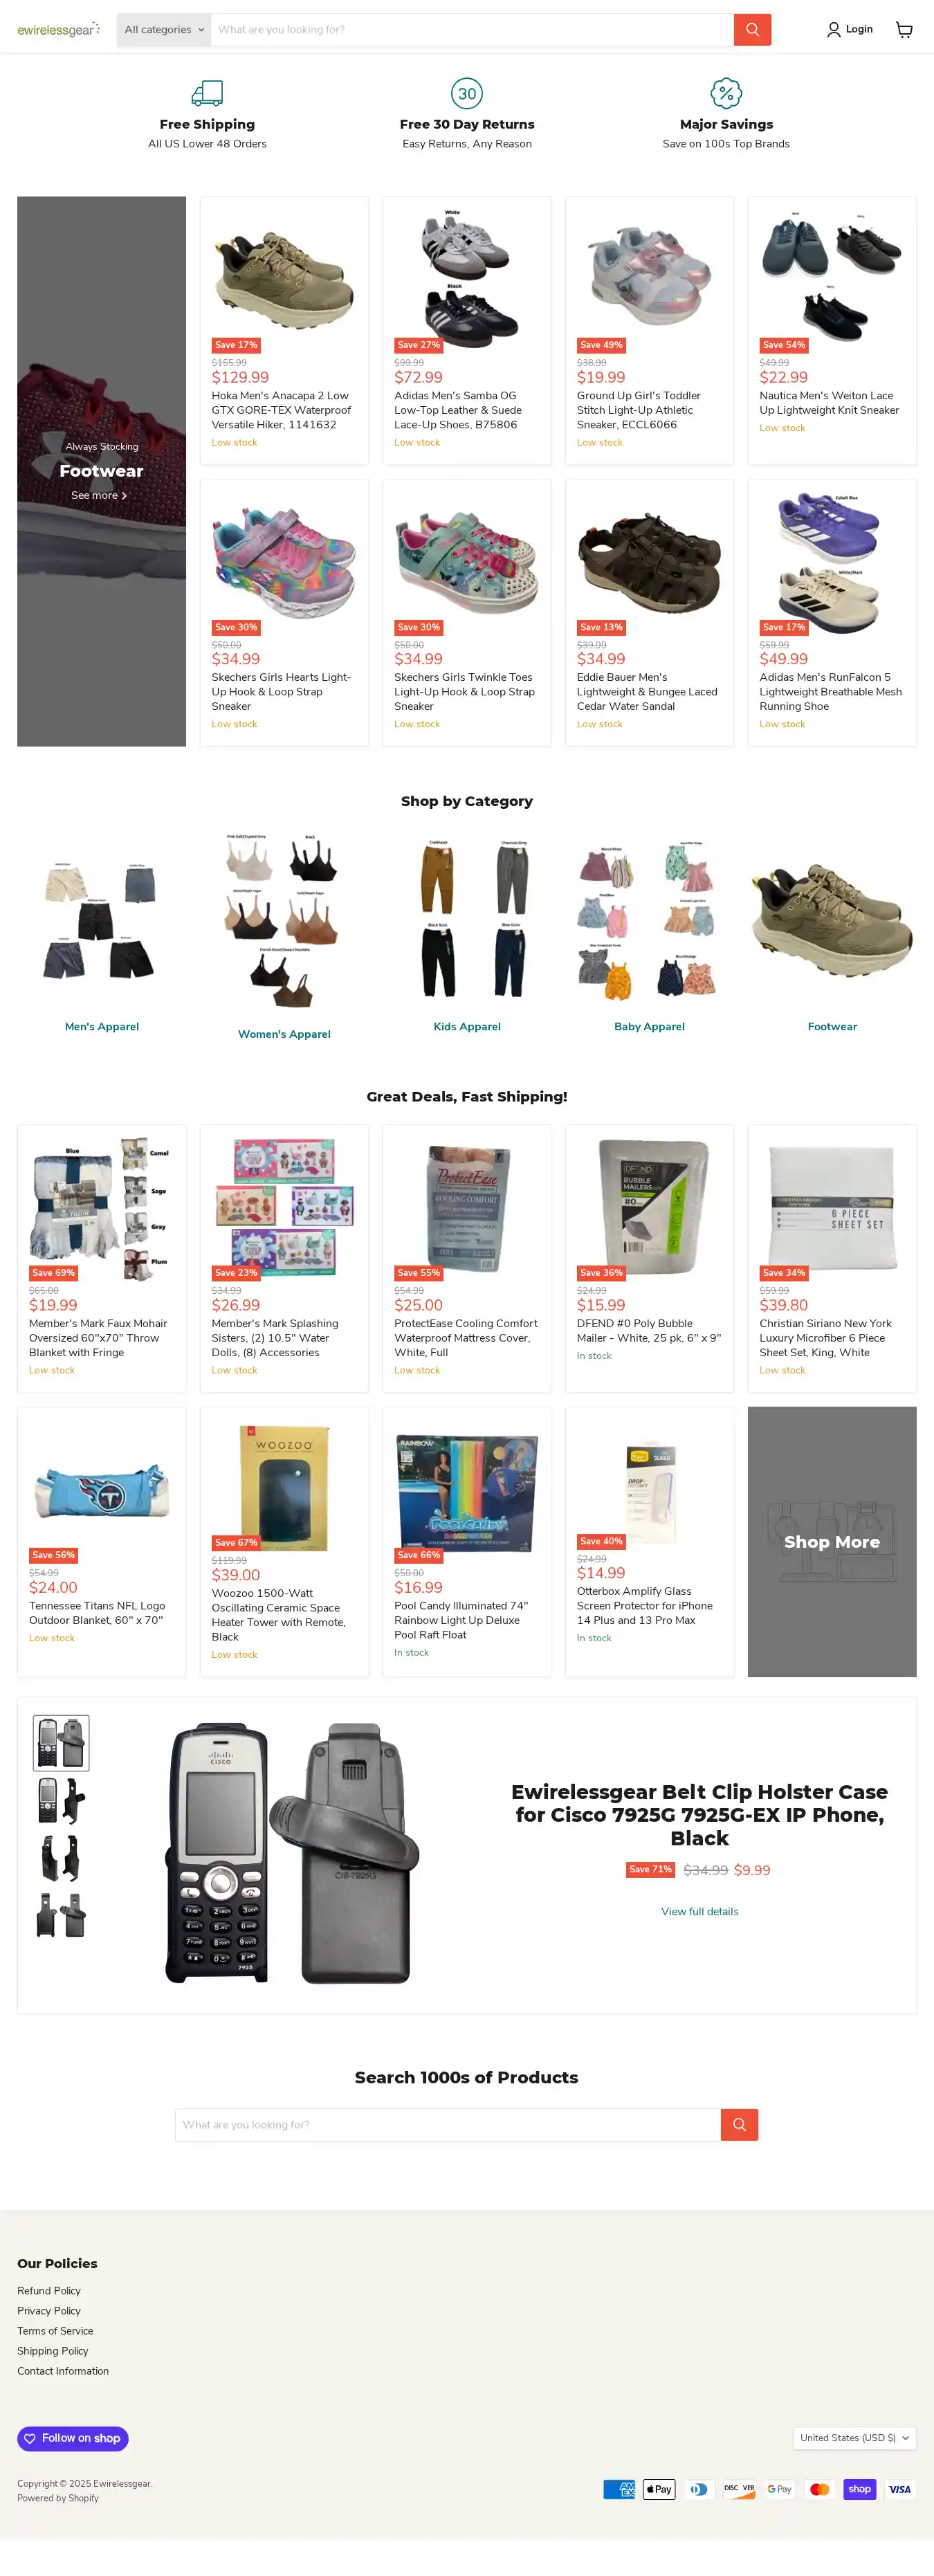Open the Refund Policy link

[49, 2290]
